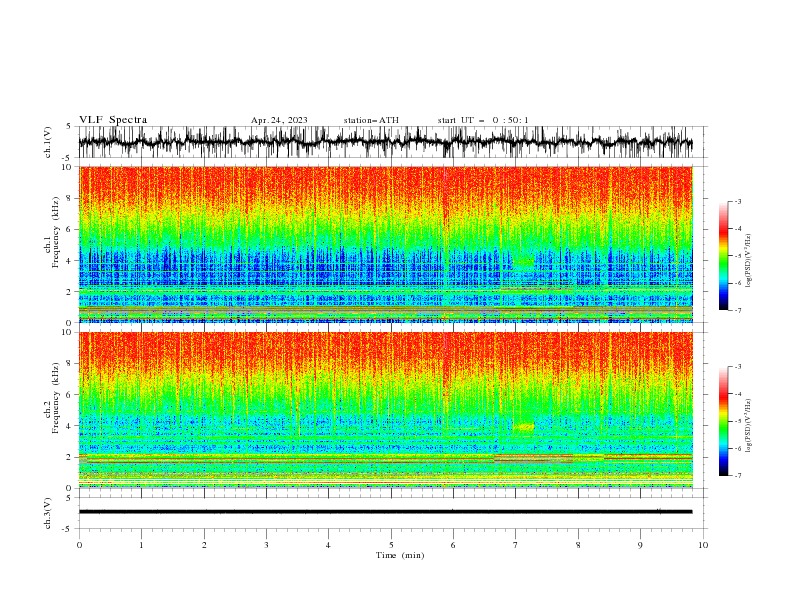The width and height of the screenshot is (792, 612).
Task: Click the ch.2 color bar "log(PSD)(V²/Hz)" label
Action: click(749, 425)
